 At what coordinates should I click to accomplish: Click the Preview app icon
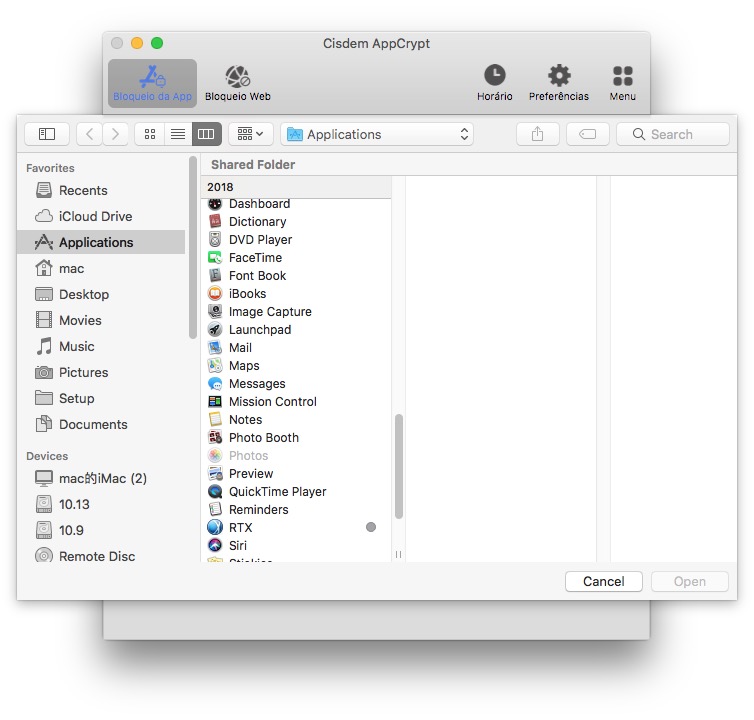(x=215, y=474)
